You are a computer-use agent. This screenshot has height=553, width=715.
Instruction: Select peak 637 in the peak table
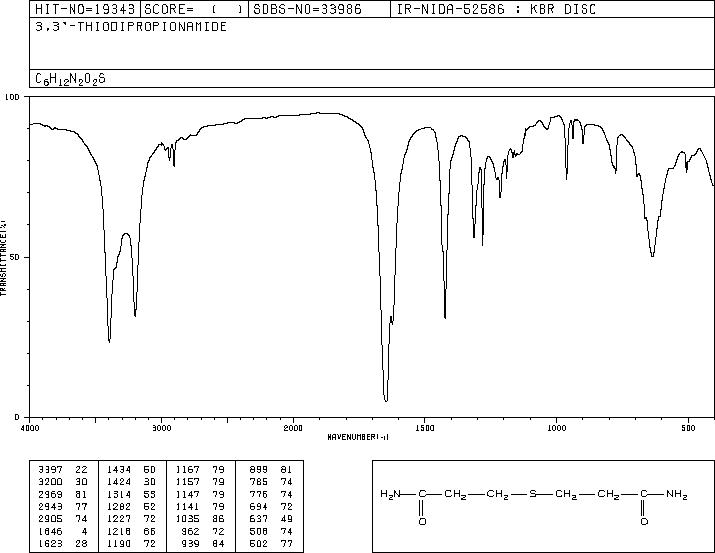tap(259, 519)
